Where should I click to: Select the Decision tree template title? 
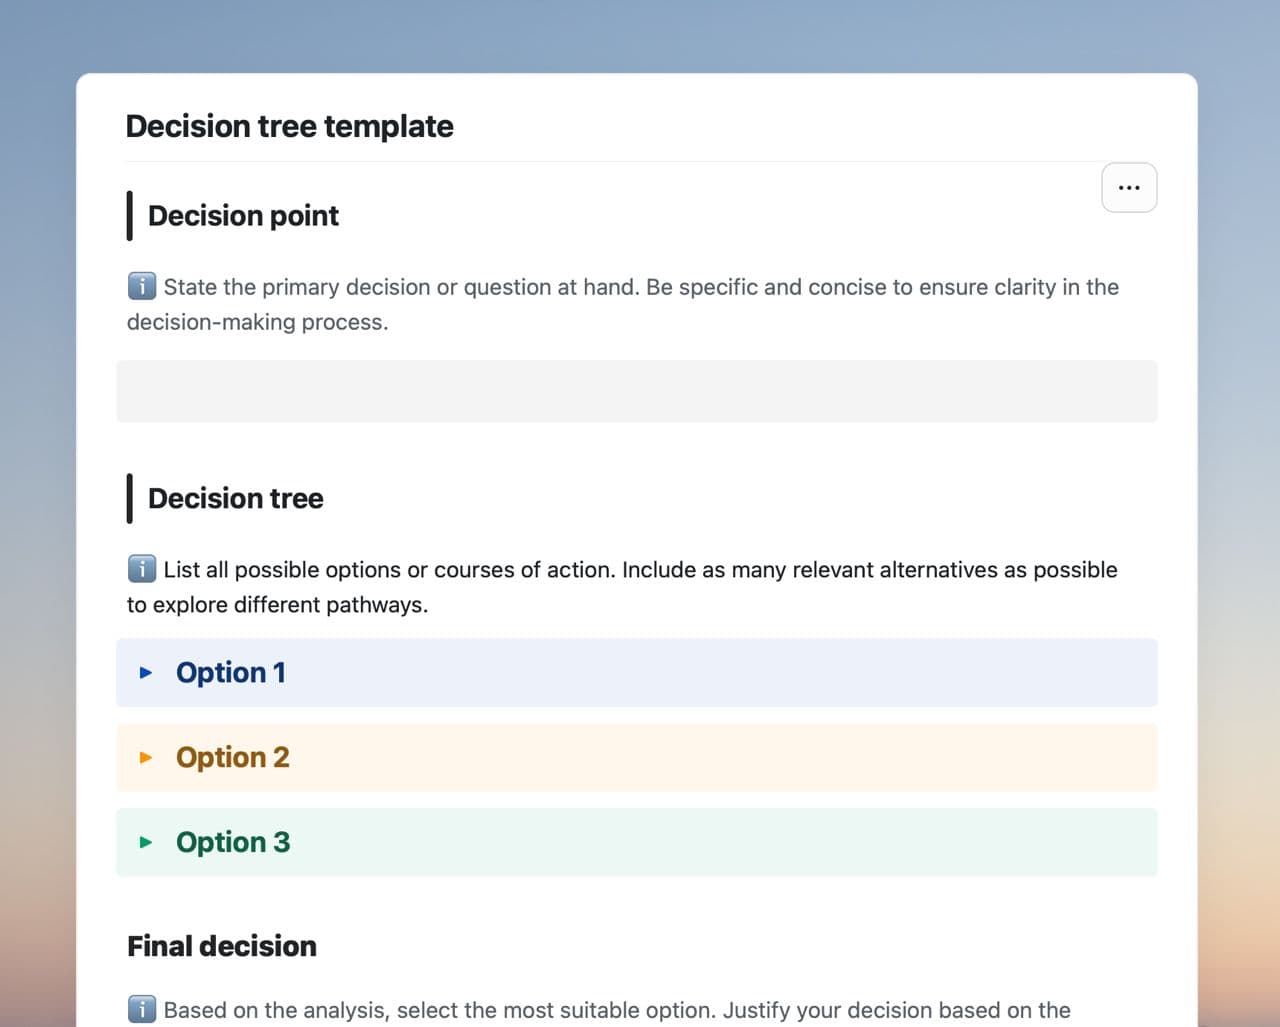click(x=289, y=127)
